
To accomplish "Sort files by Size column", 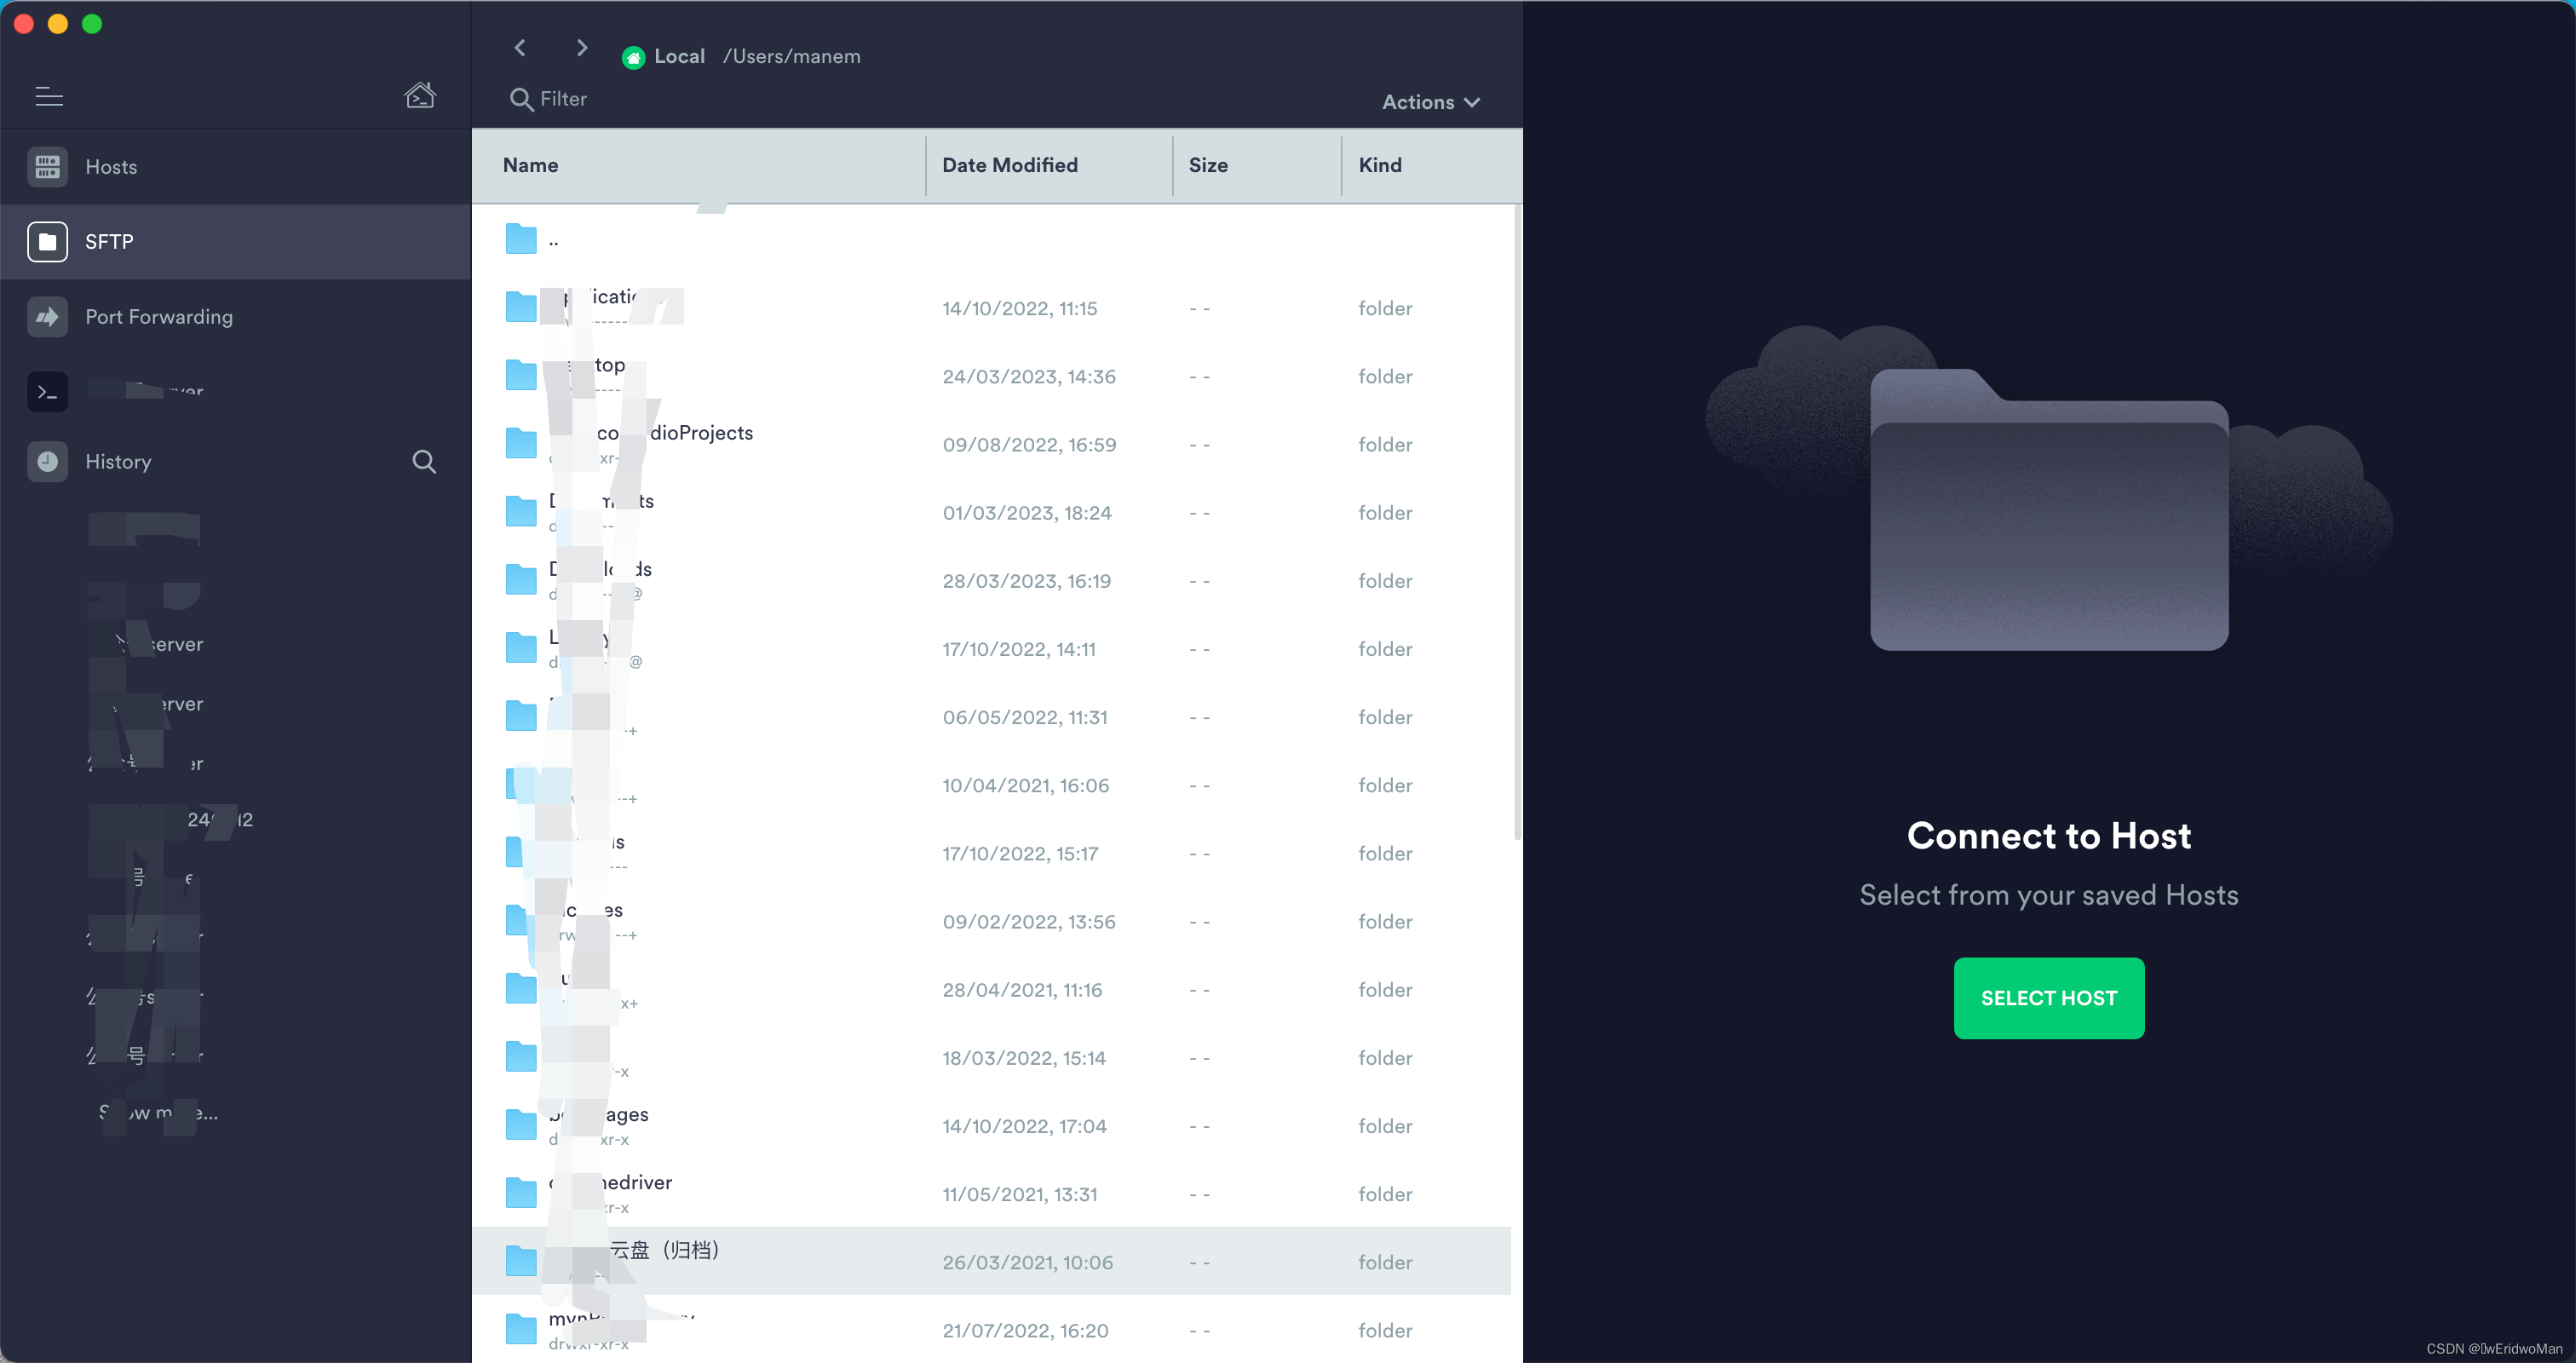I will (1208, 165).
